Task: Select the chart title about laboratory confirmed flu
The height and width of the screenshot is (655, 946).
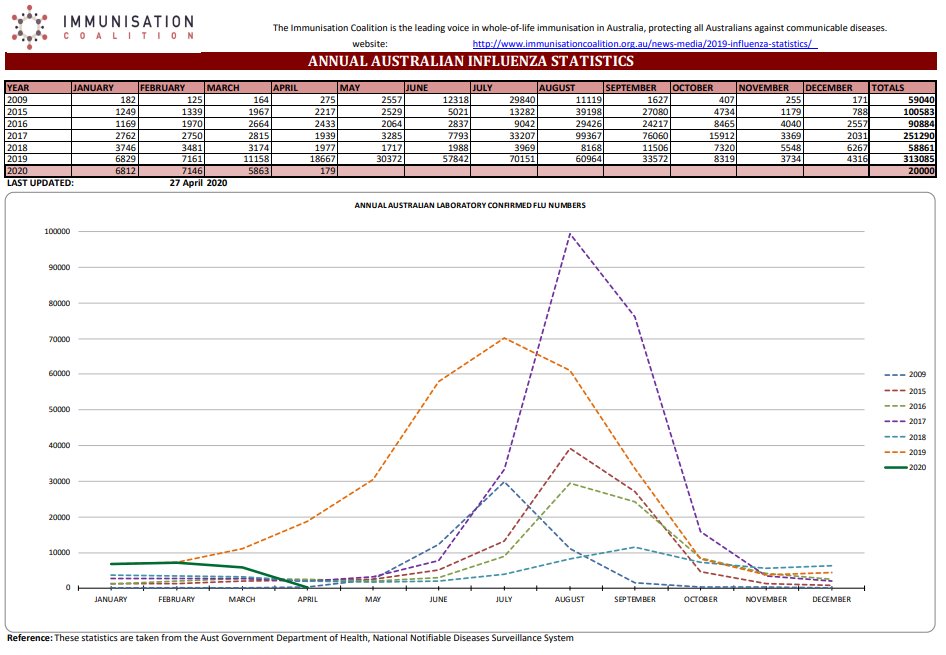Action: tap(470, 205)
